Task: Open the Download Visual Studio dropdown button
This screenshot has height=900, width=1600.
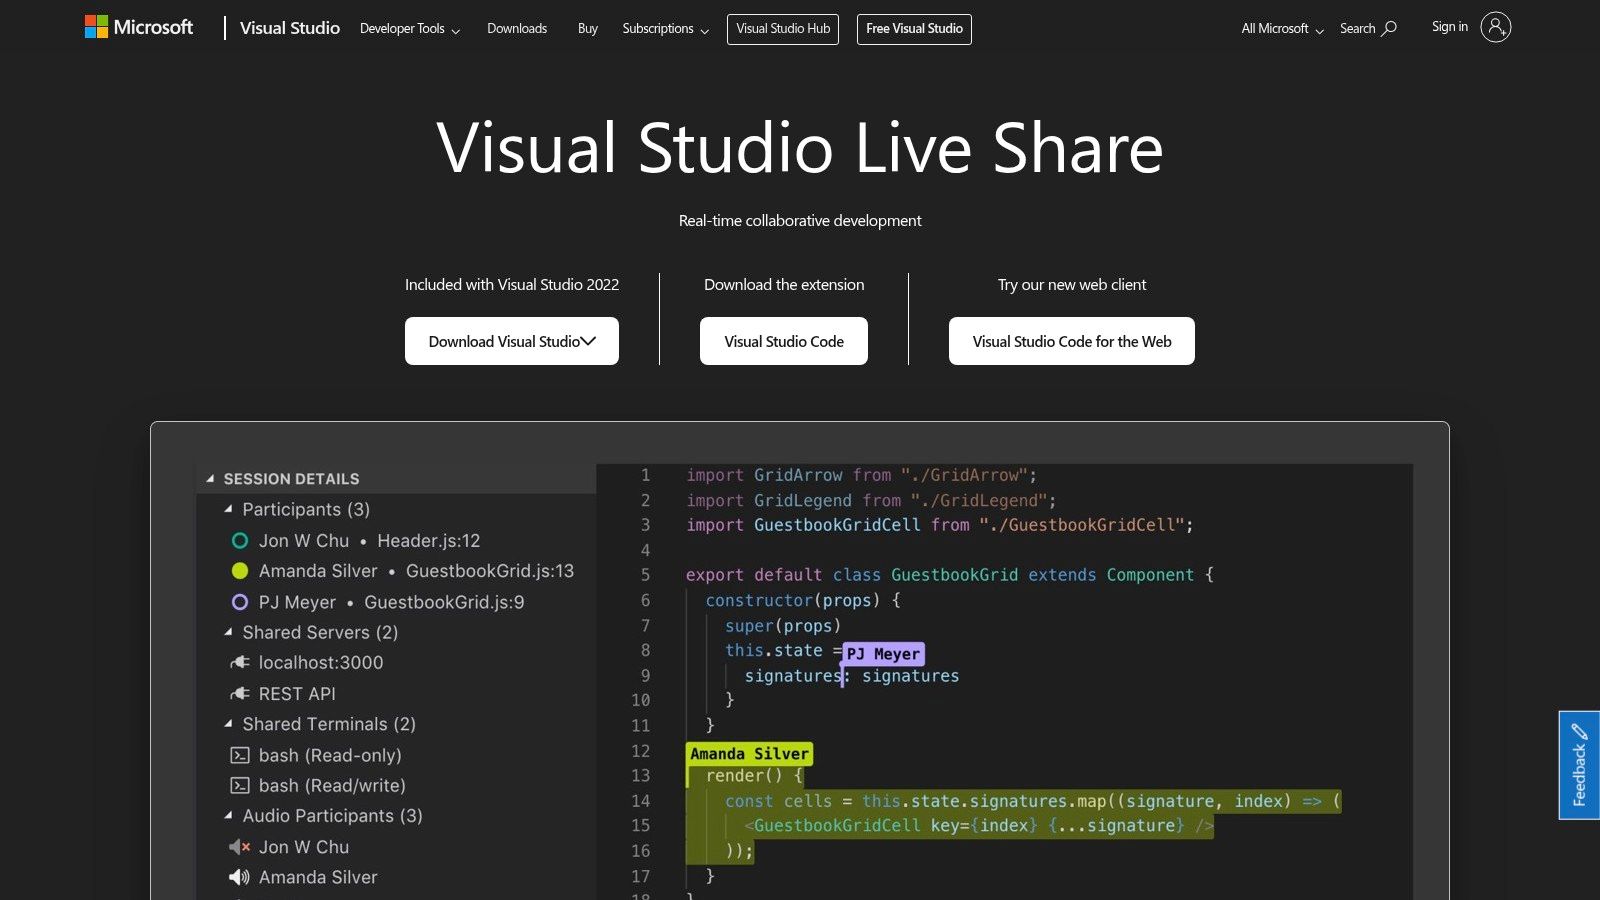Action: point(512,341)
